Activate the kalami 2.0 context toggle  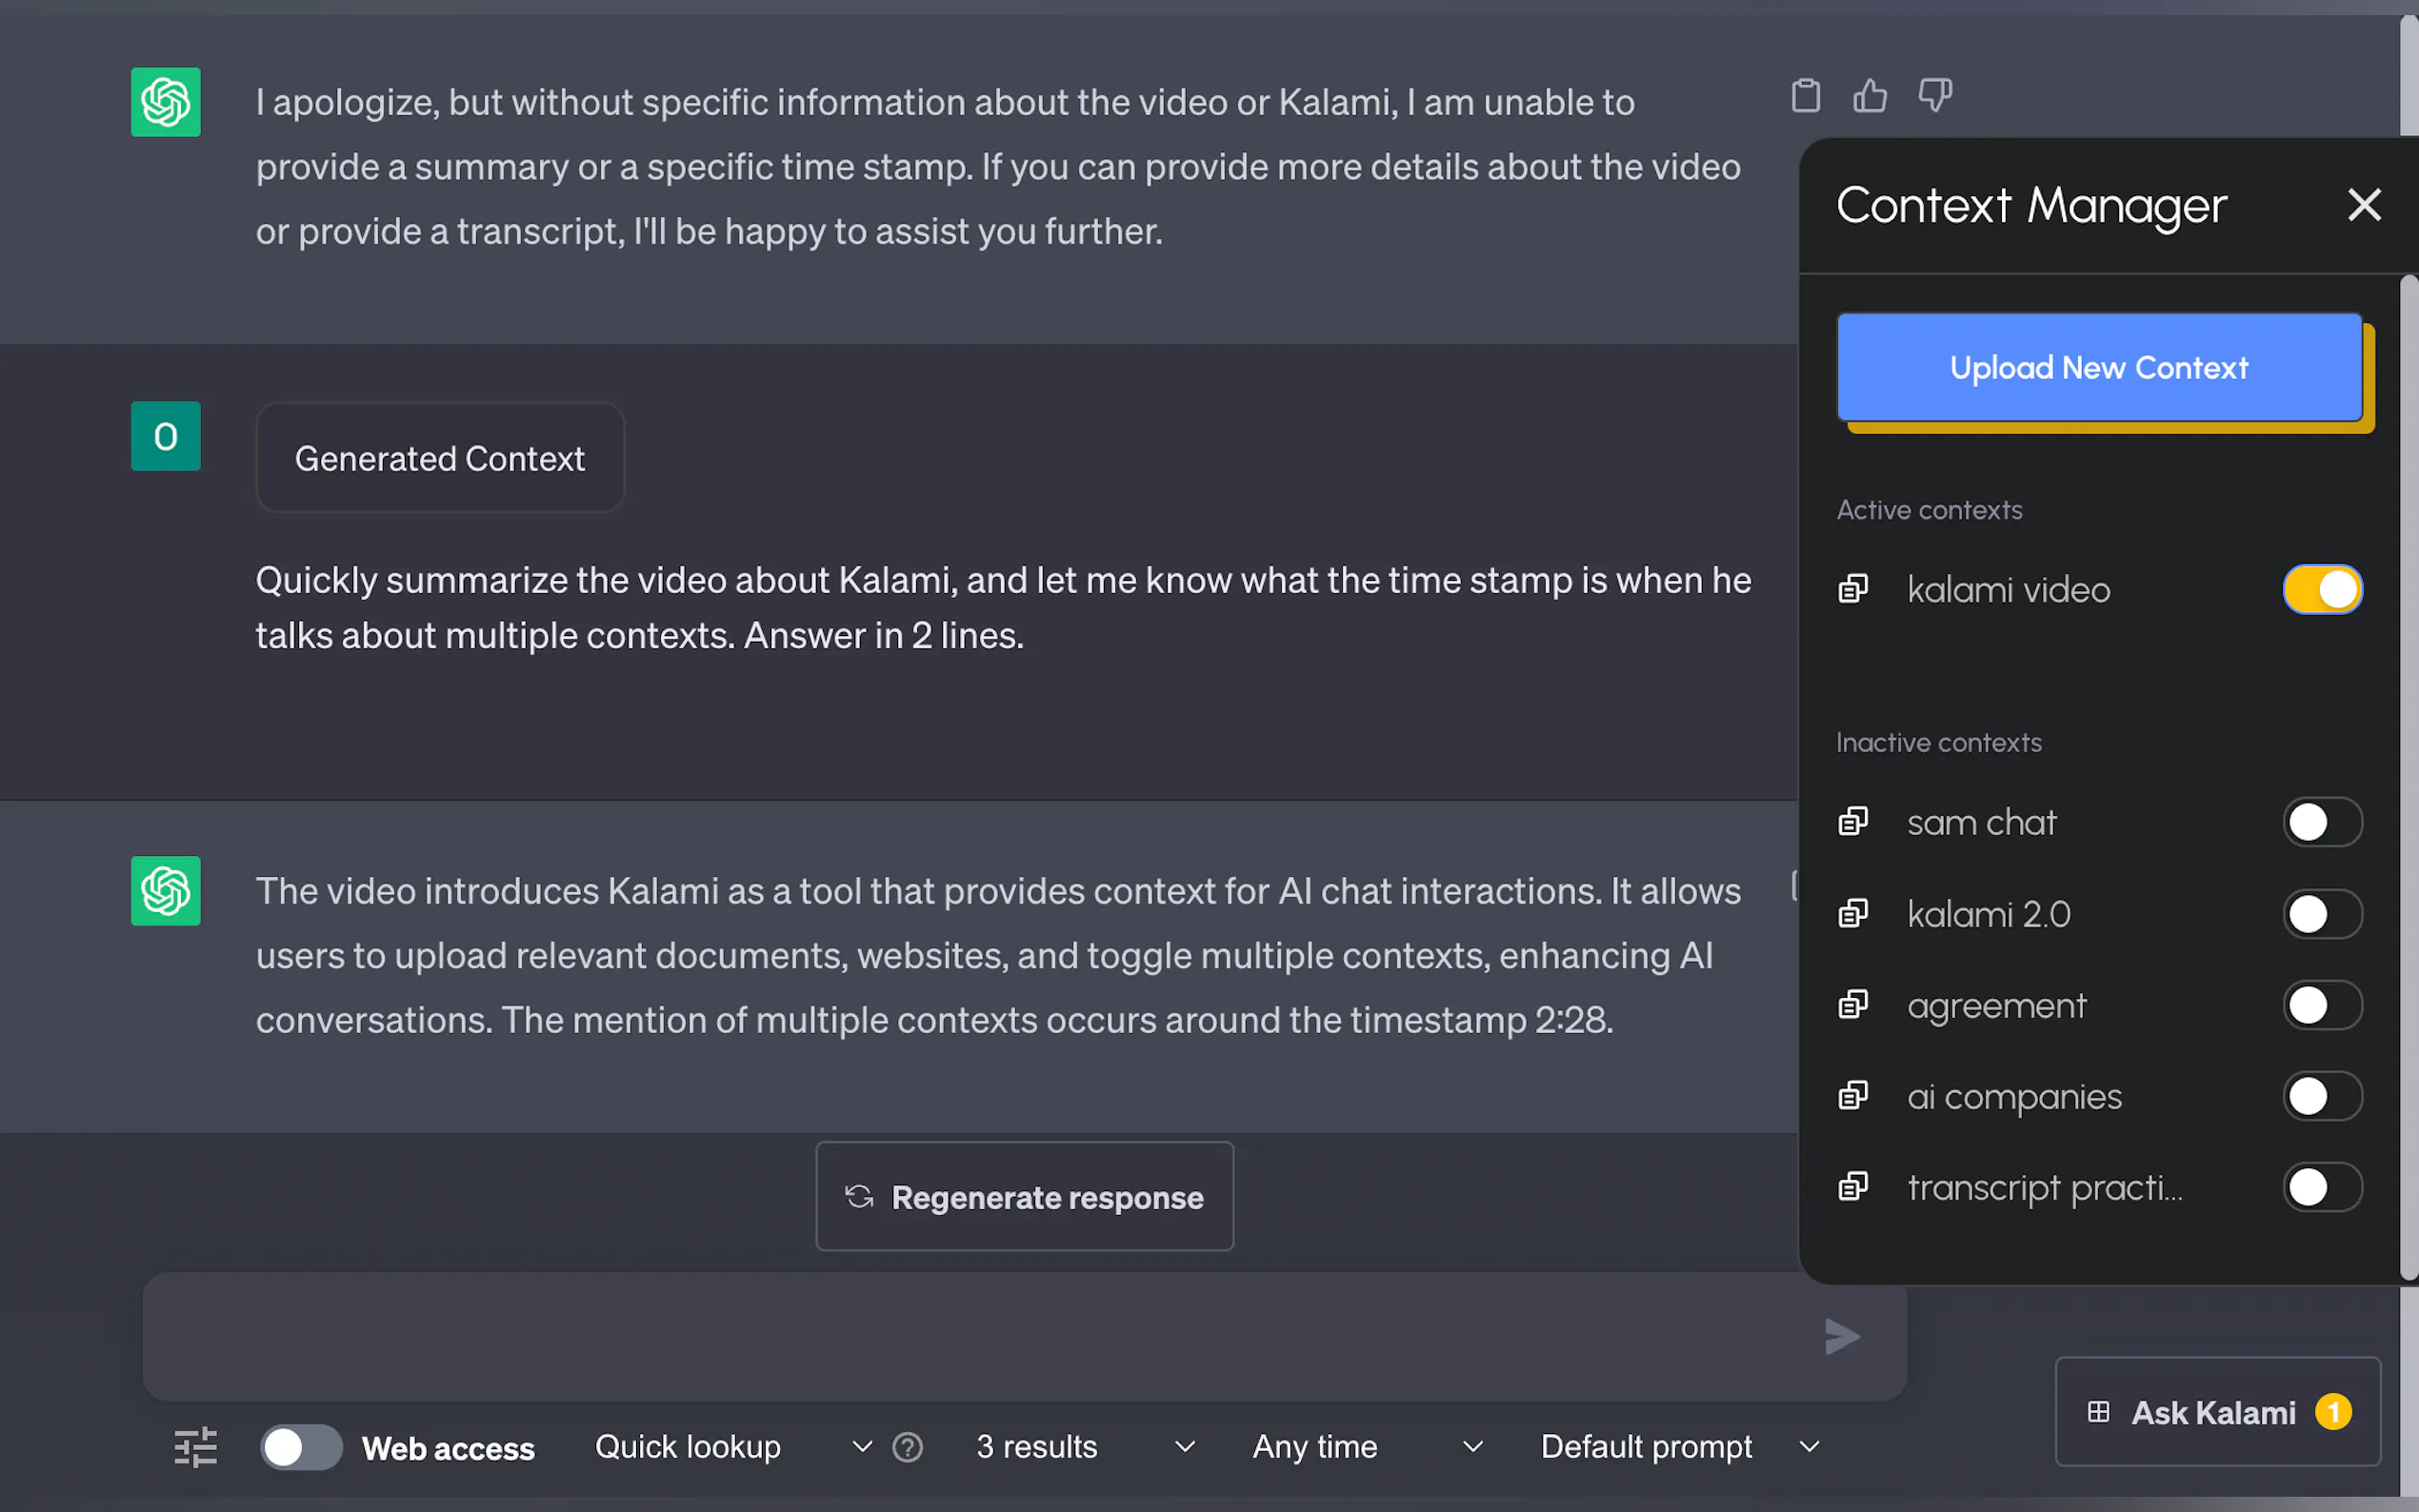coord(2322,914)
